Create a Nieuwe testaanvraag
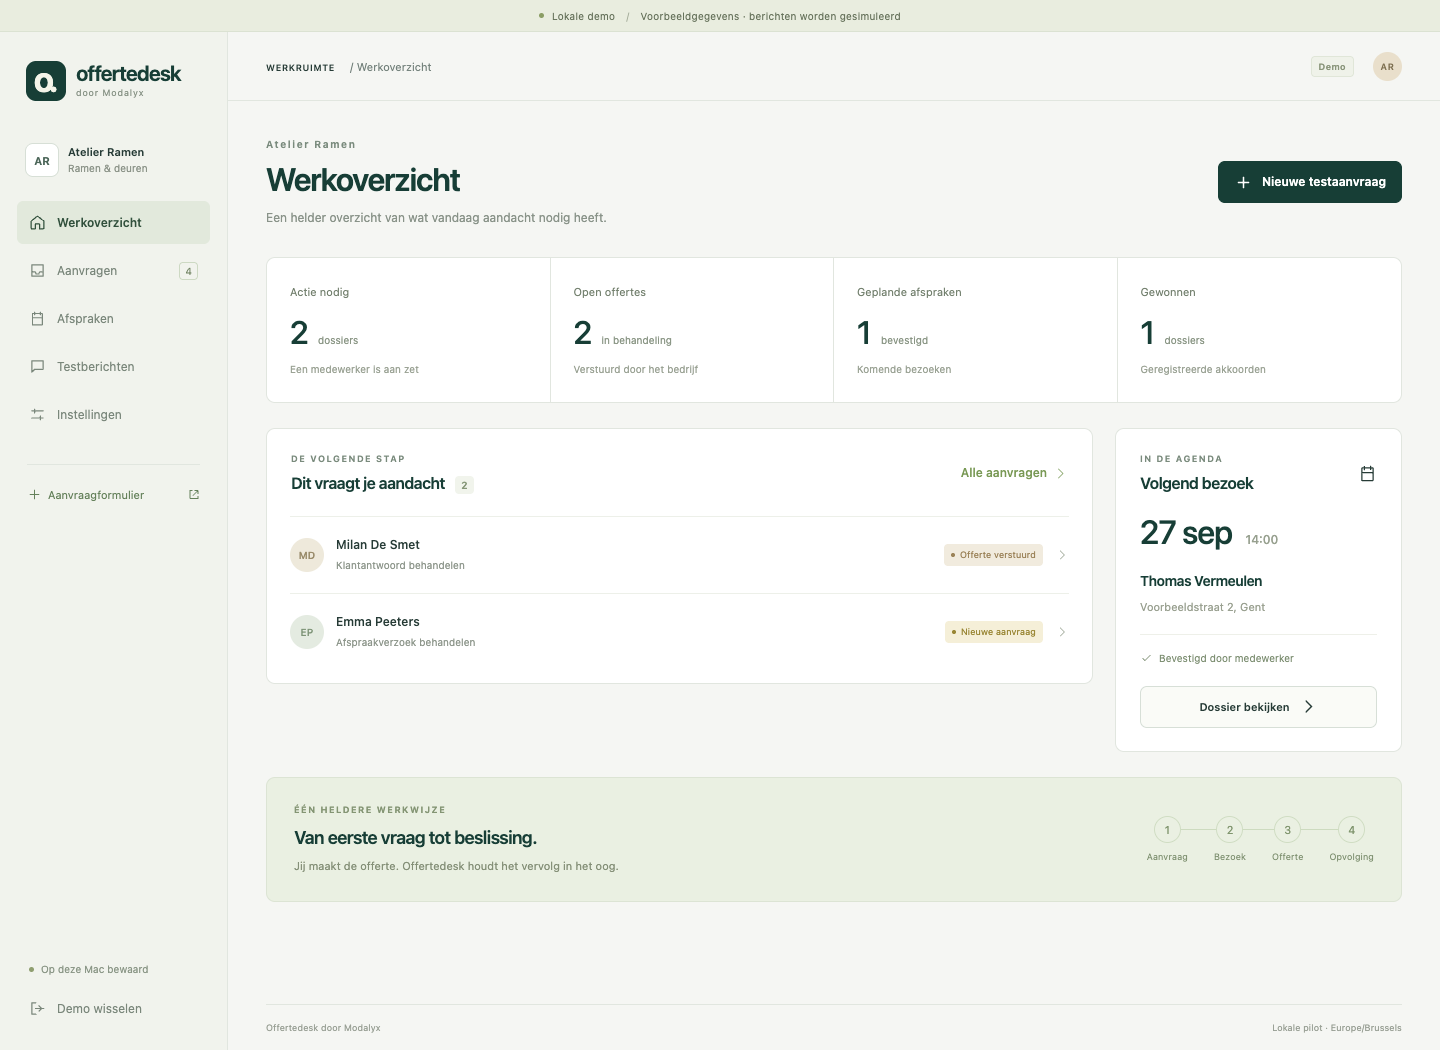This screenshot has width=1440, height=1050. pyautogui.click(x=1310, y=182)
